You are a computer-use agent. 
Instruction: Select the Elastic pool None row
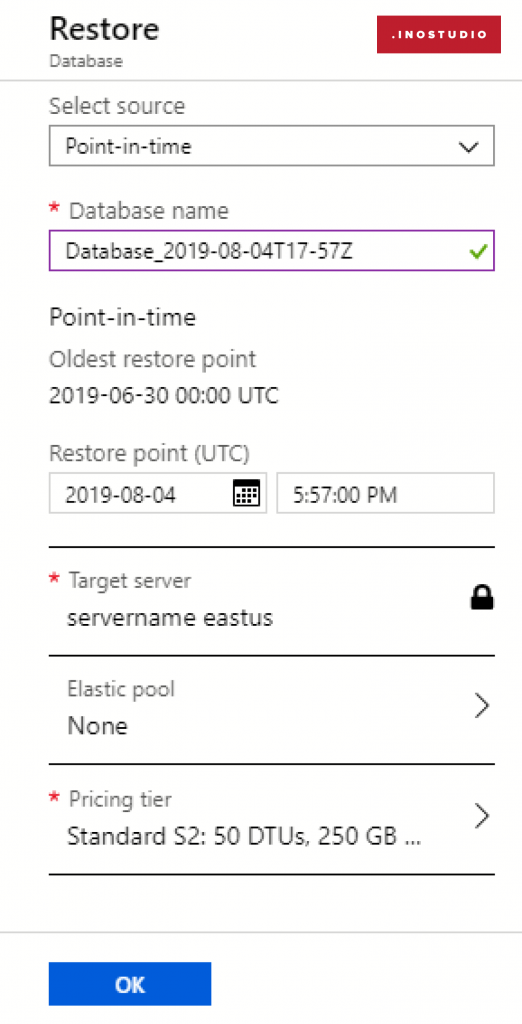click(x=272, y=709)
